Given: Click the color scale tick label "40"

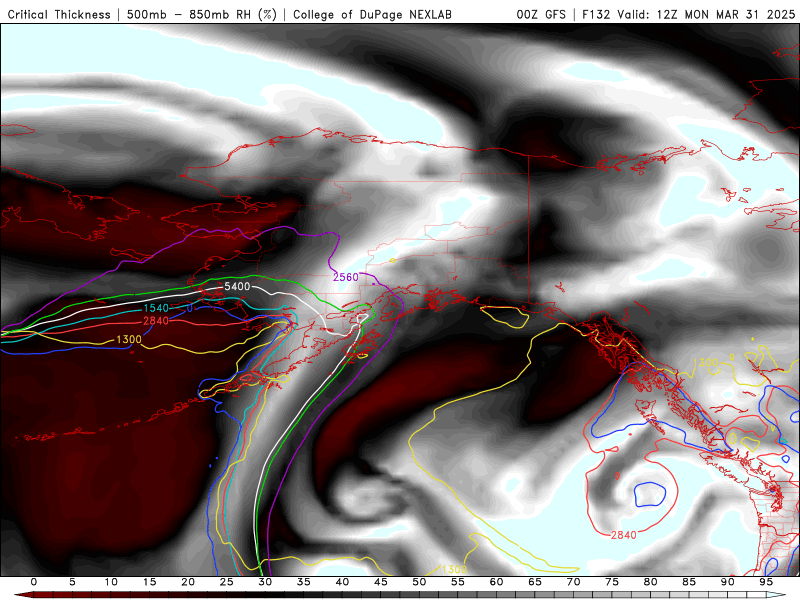Looking at the screenshot, I should [x=342, y=582].
